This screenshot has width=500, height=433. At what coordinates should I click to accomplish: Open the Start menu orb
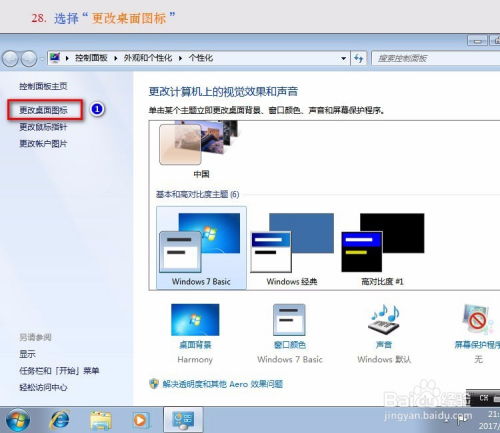click(x=18, y=420)
